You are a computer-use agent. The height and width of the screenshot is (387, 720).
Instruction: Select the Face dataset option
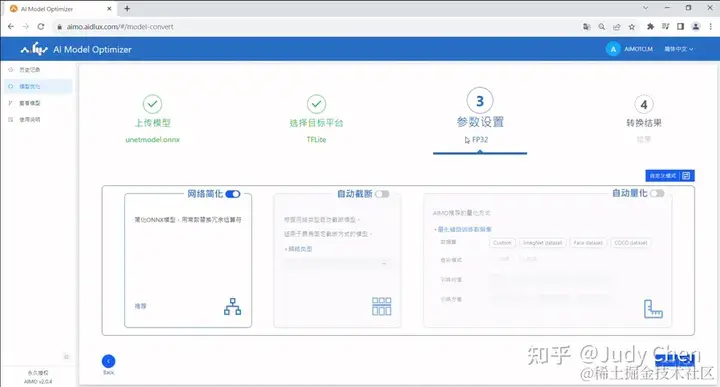[x=588, y=243]
